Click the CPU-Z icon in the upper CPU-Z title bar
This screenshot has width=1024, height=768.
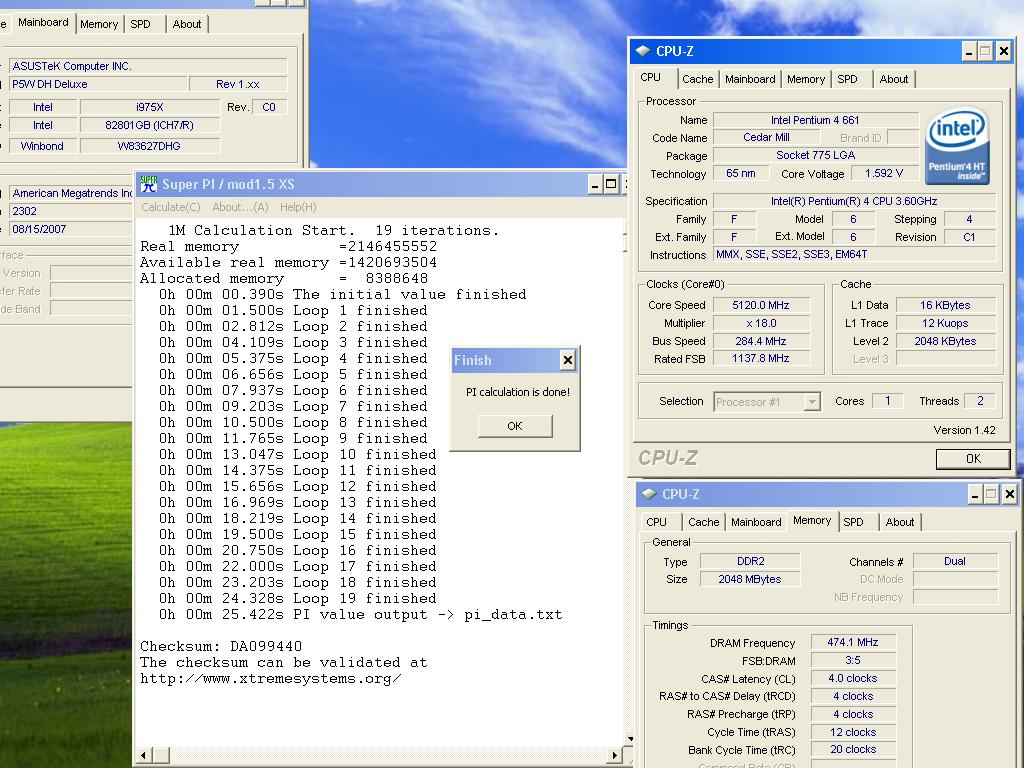(x=643, y=51)
